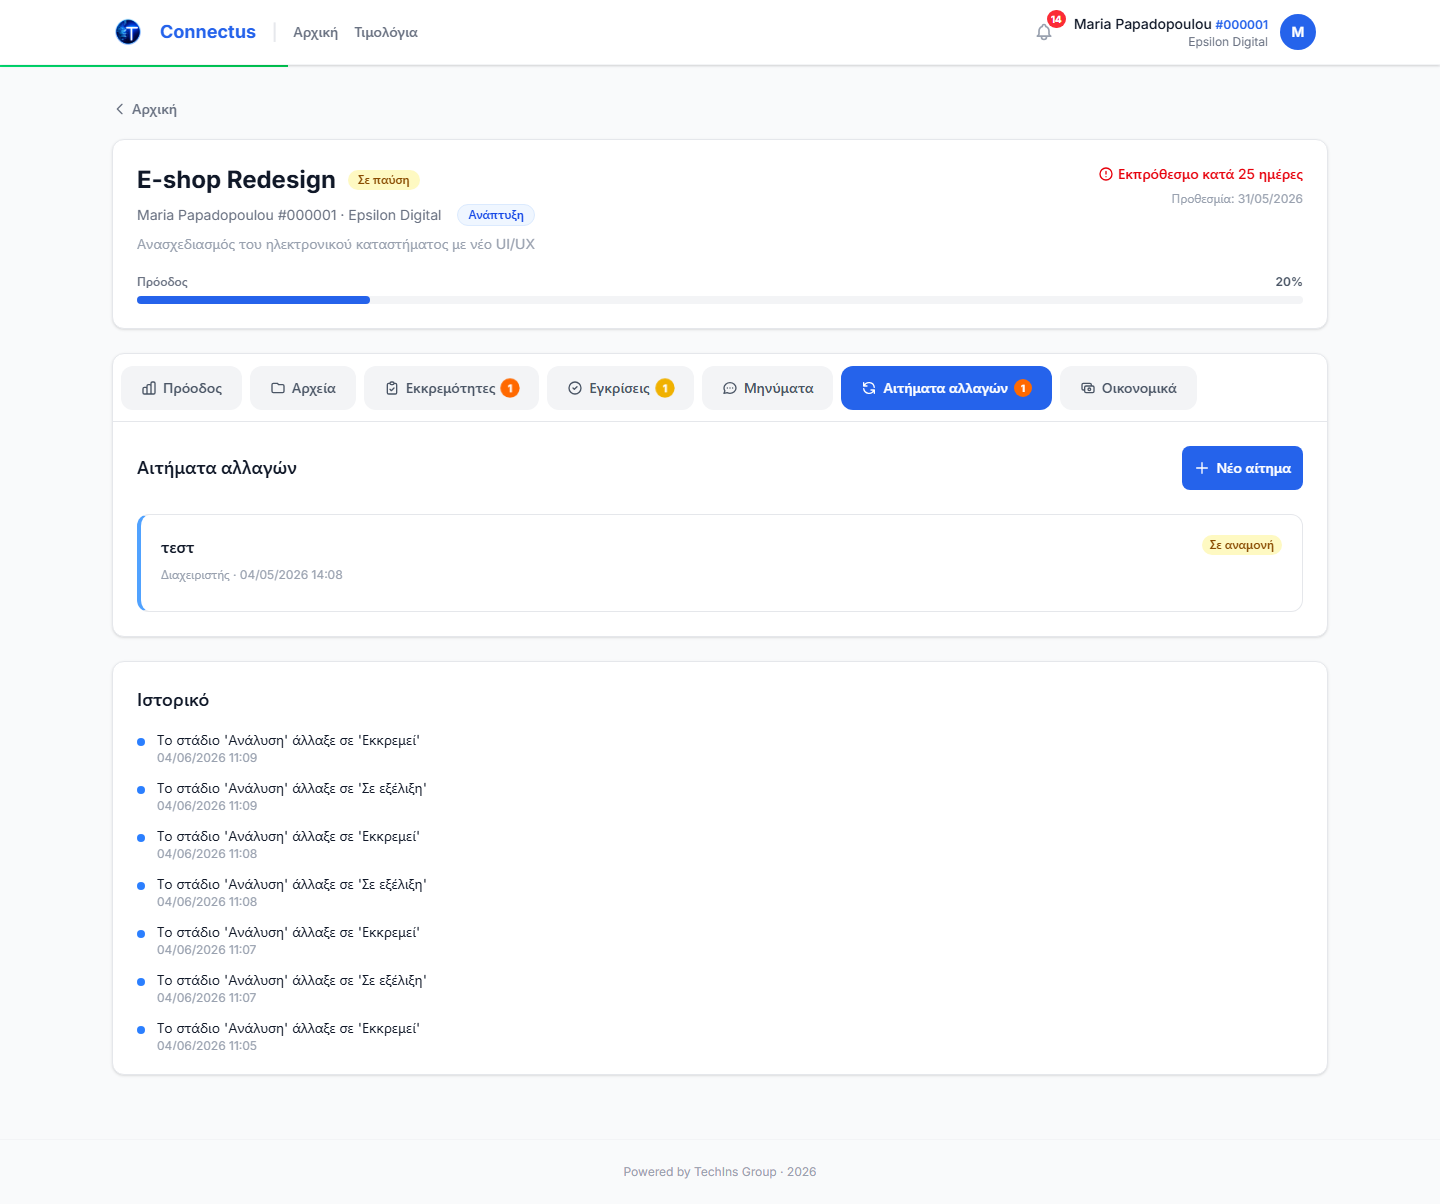Click 'Εκπρόθεσμο κατά 25 ημέρες' text
Screen dimensions: 1440x1204
[1210, 174]
